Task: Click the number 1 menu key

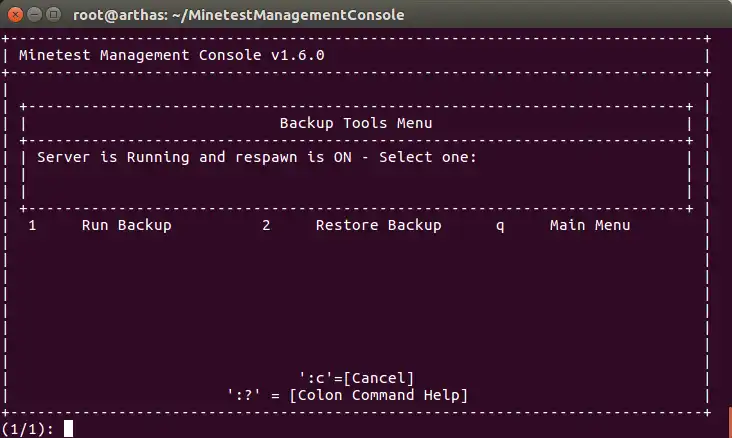Action: 32,226
